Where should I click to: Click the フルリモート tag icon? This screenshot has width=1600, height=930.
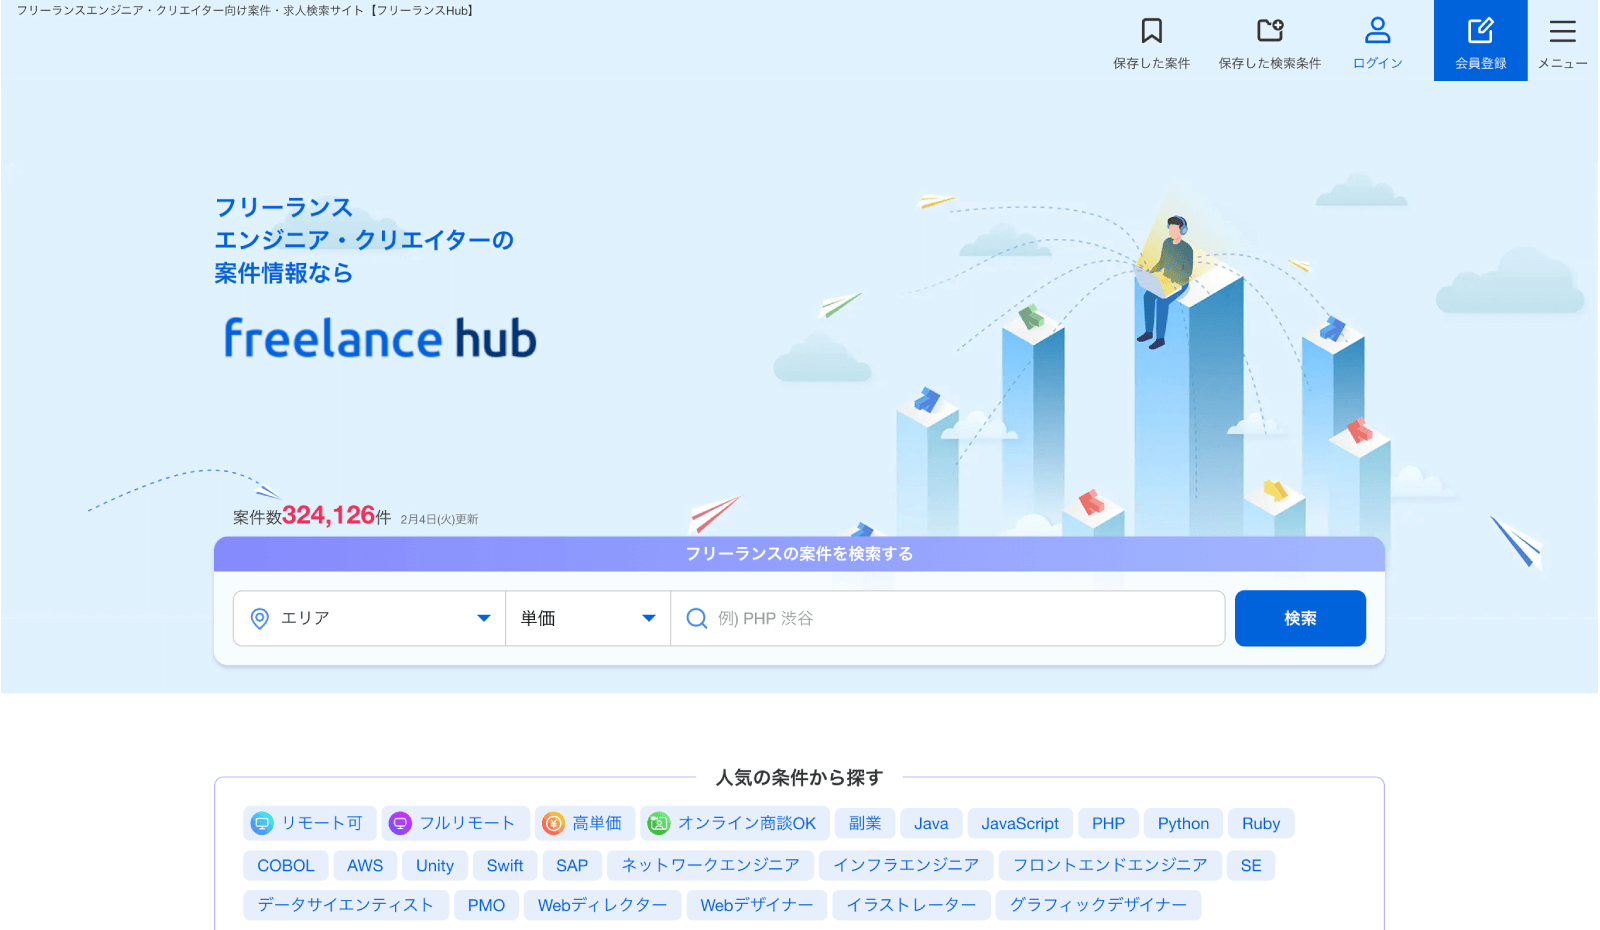[400, 823]
